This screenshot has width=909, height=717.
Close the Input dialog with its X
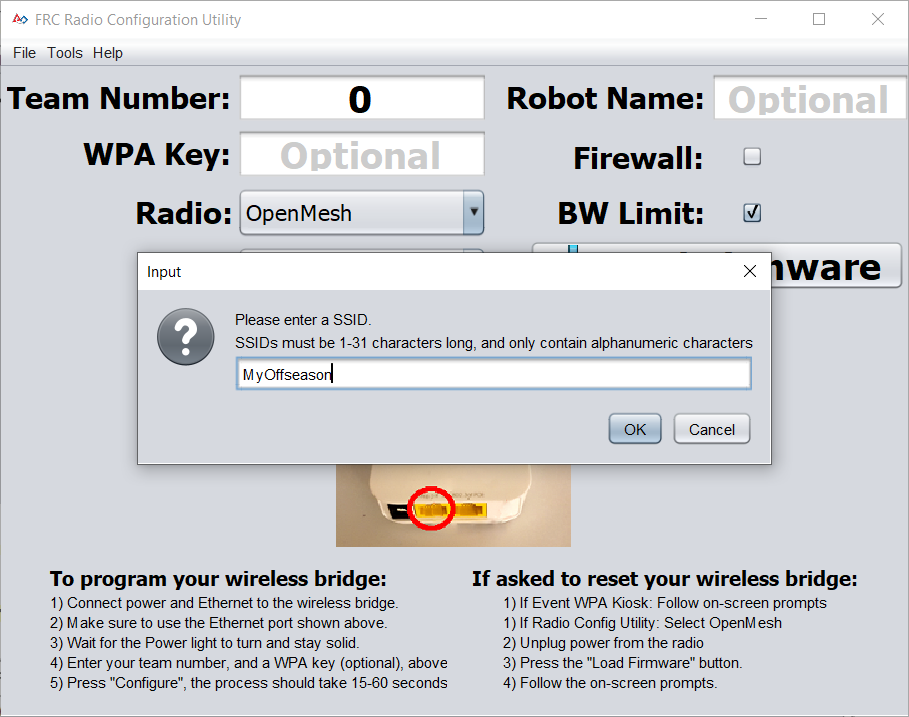tap(750, 271)
